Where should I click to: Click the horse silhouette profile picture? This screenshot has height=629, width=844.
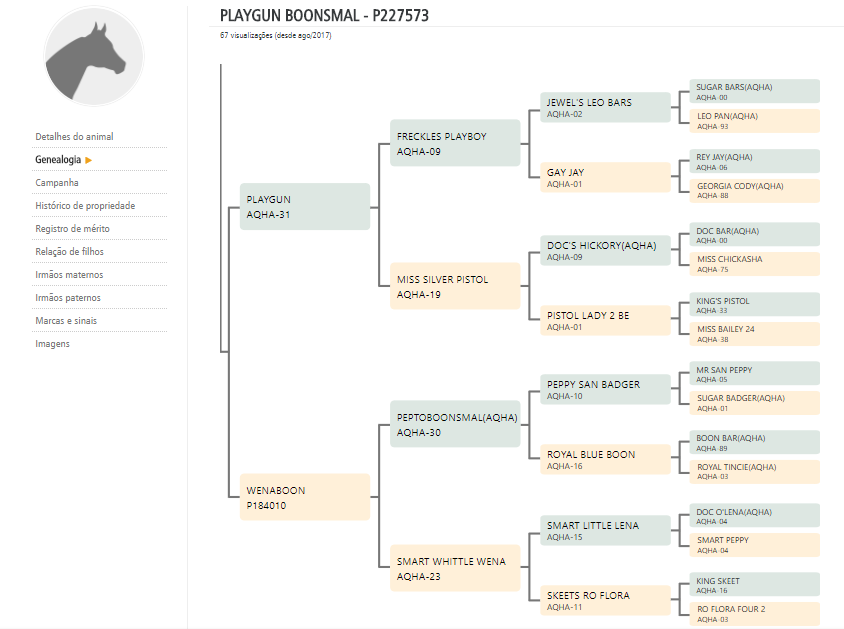pyautogui.click(x=94, y=56)
